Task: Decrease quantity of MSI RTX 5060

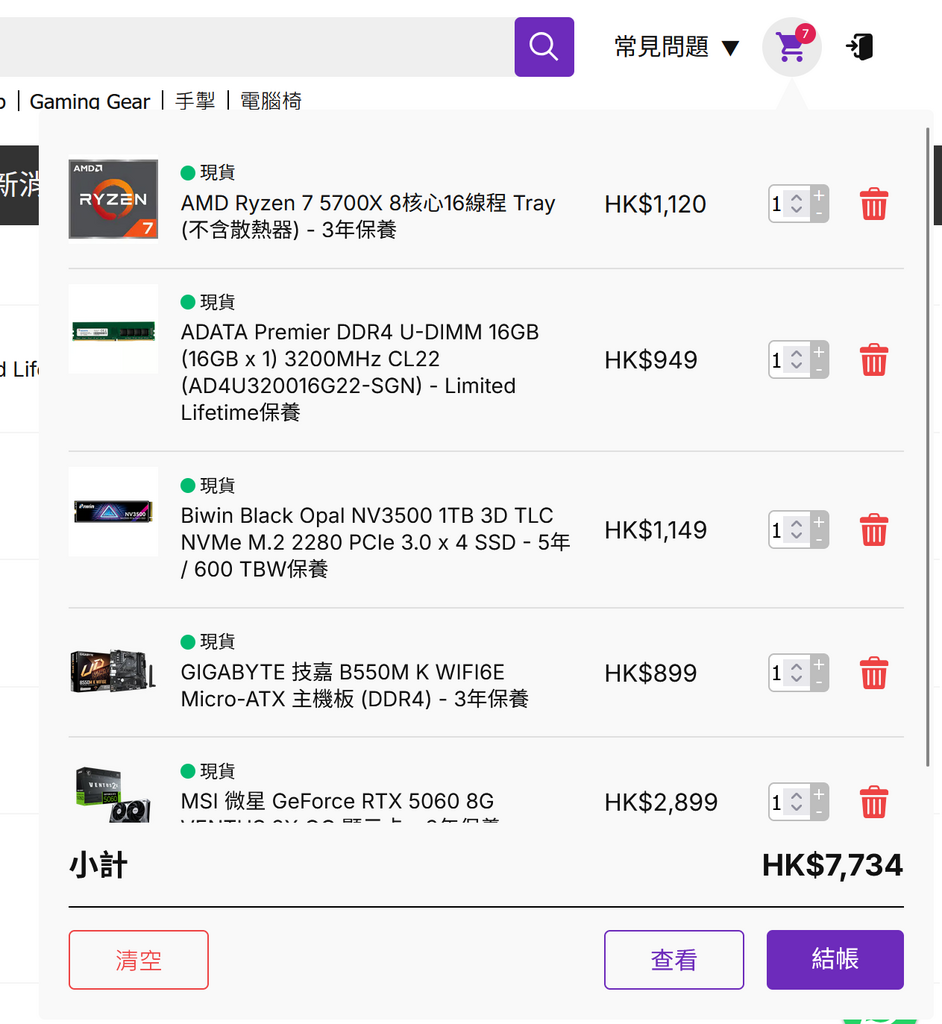Action: (x=819, y=812)
